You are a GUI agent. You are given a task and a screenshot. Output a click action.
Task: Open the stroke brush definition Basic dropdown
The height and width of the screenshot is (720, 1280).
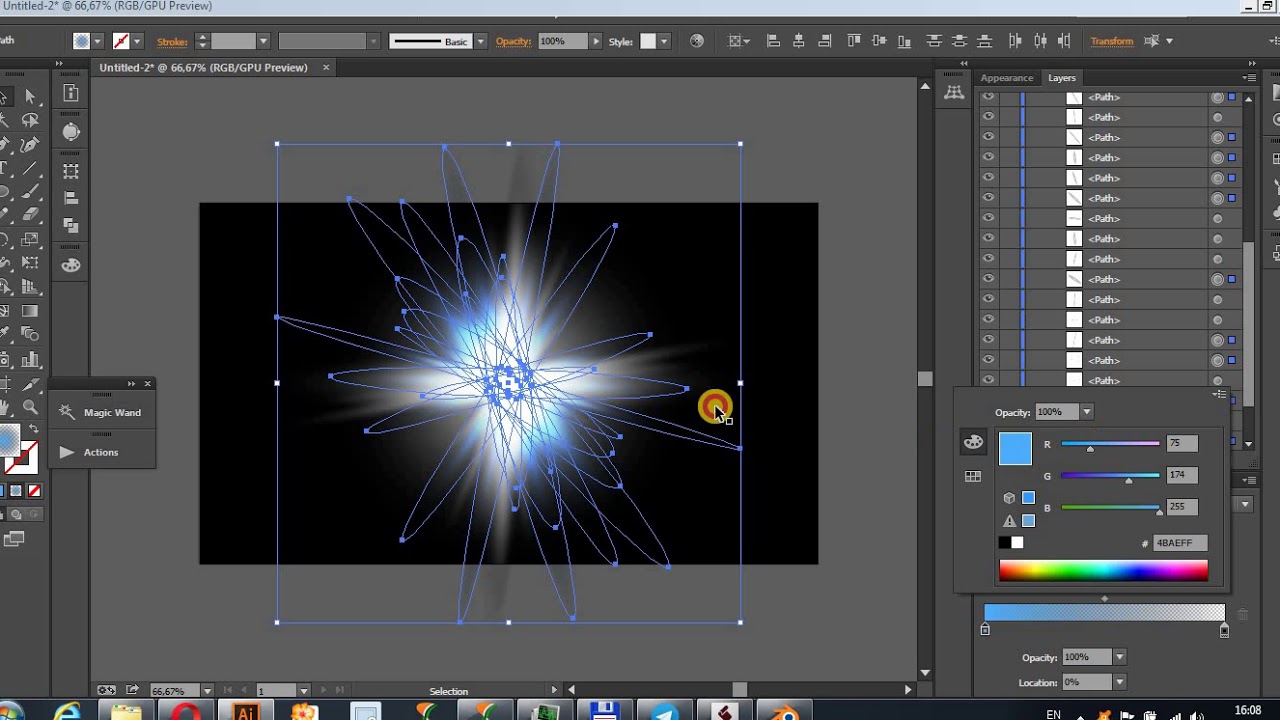pos(480,41)
